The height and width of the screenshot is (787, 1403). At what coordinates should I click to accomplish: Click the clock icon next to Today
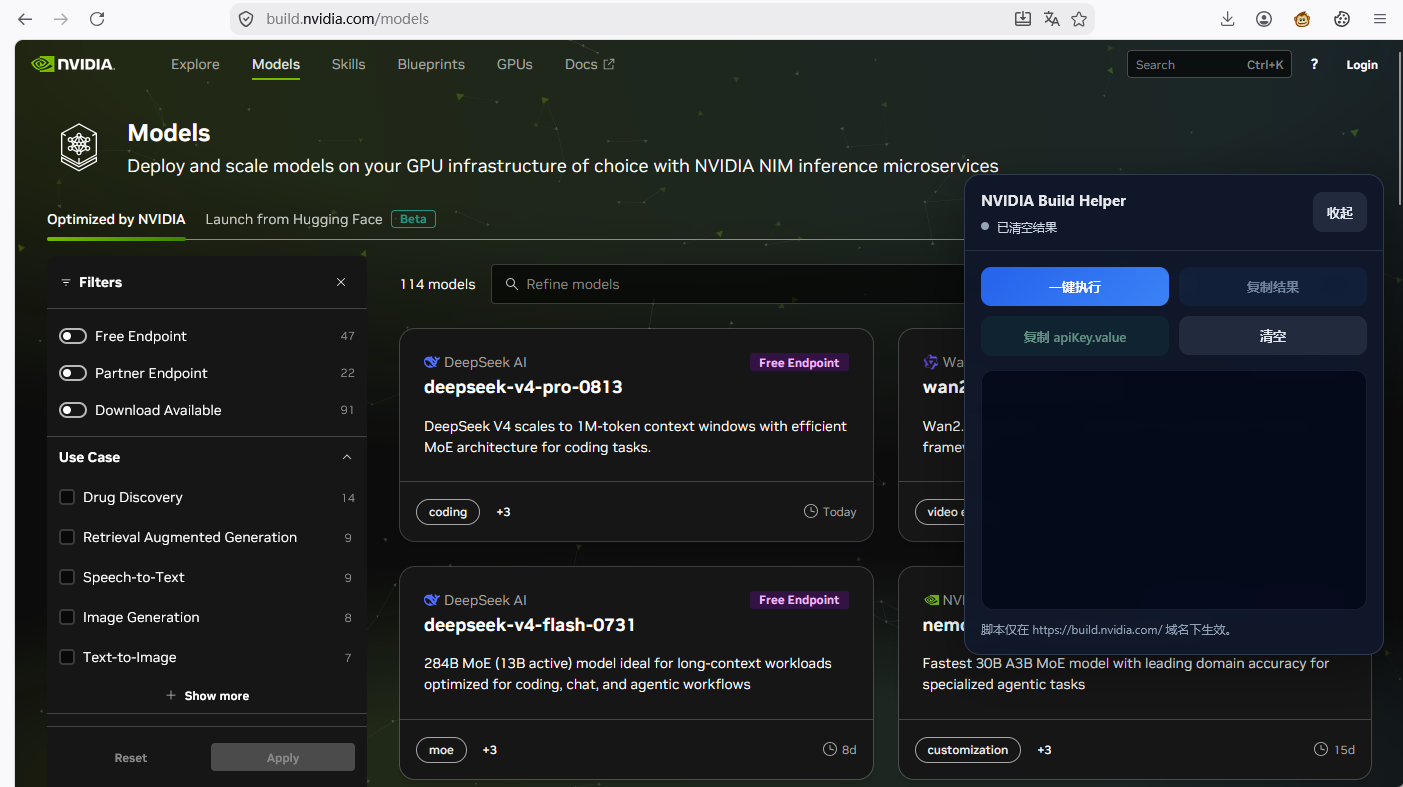[811, 511]
